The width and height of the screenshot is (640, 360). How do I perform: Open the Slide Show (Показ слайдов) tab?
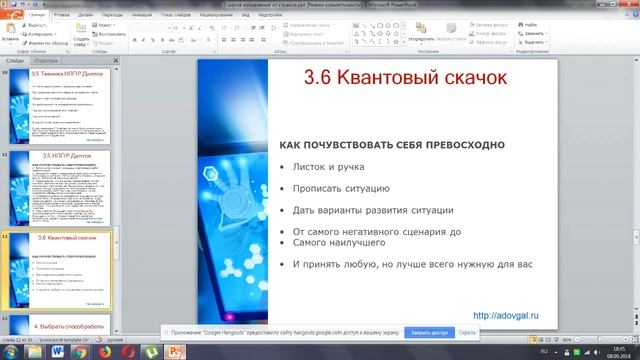click(176, 15)
